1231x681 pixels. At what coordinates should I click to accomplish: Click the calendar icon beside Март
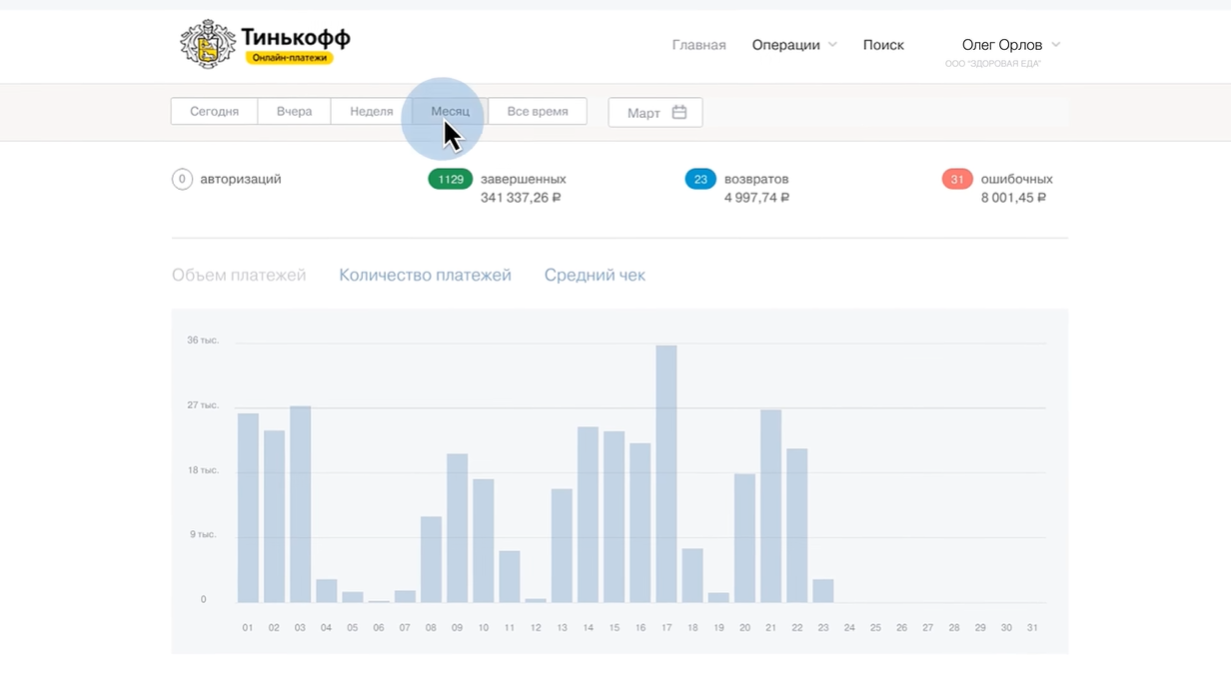(x=679, y=112)
